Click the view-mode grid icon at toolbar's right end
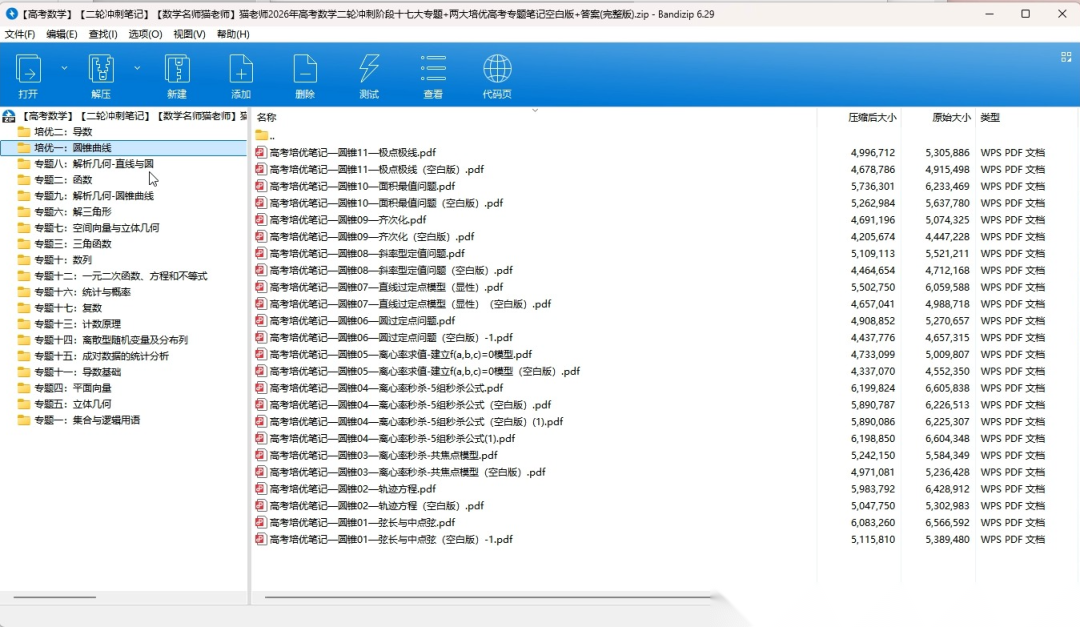 click(1066, 58)
